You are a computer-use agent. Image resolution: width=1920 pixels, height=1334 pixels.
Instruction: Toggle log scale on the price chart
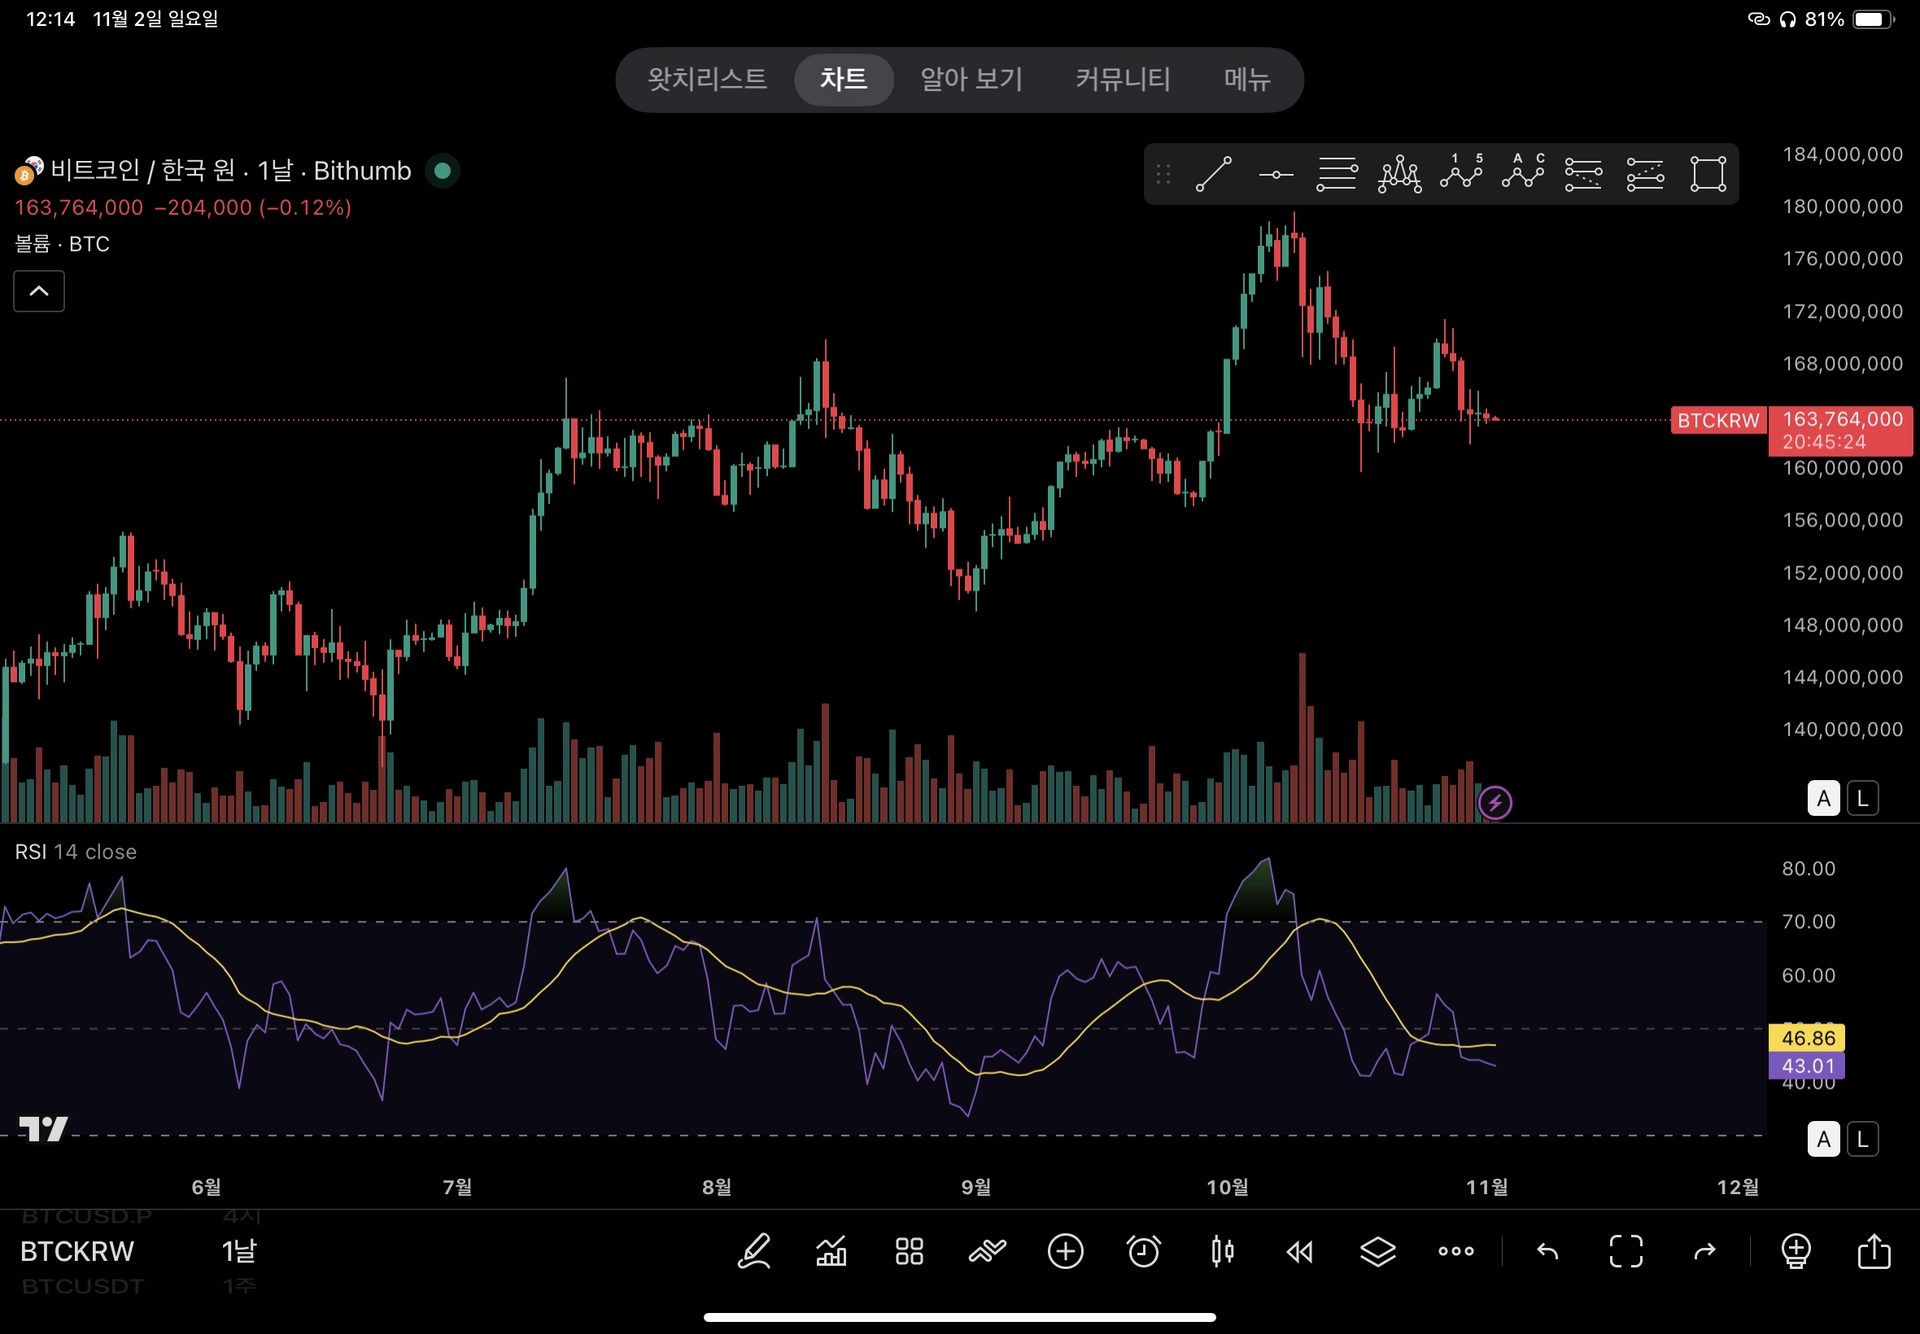[x=1862, y=798]
